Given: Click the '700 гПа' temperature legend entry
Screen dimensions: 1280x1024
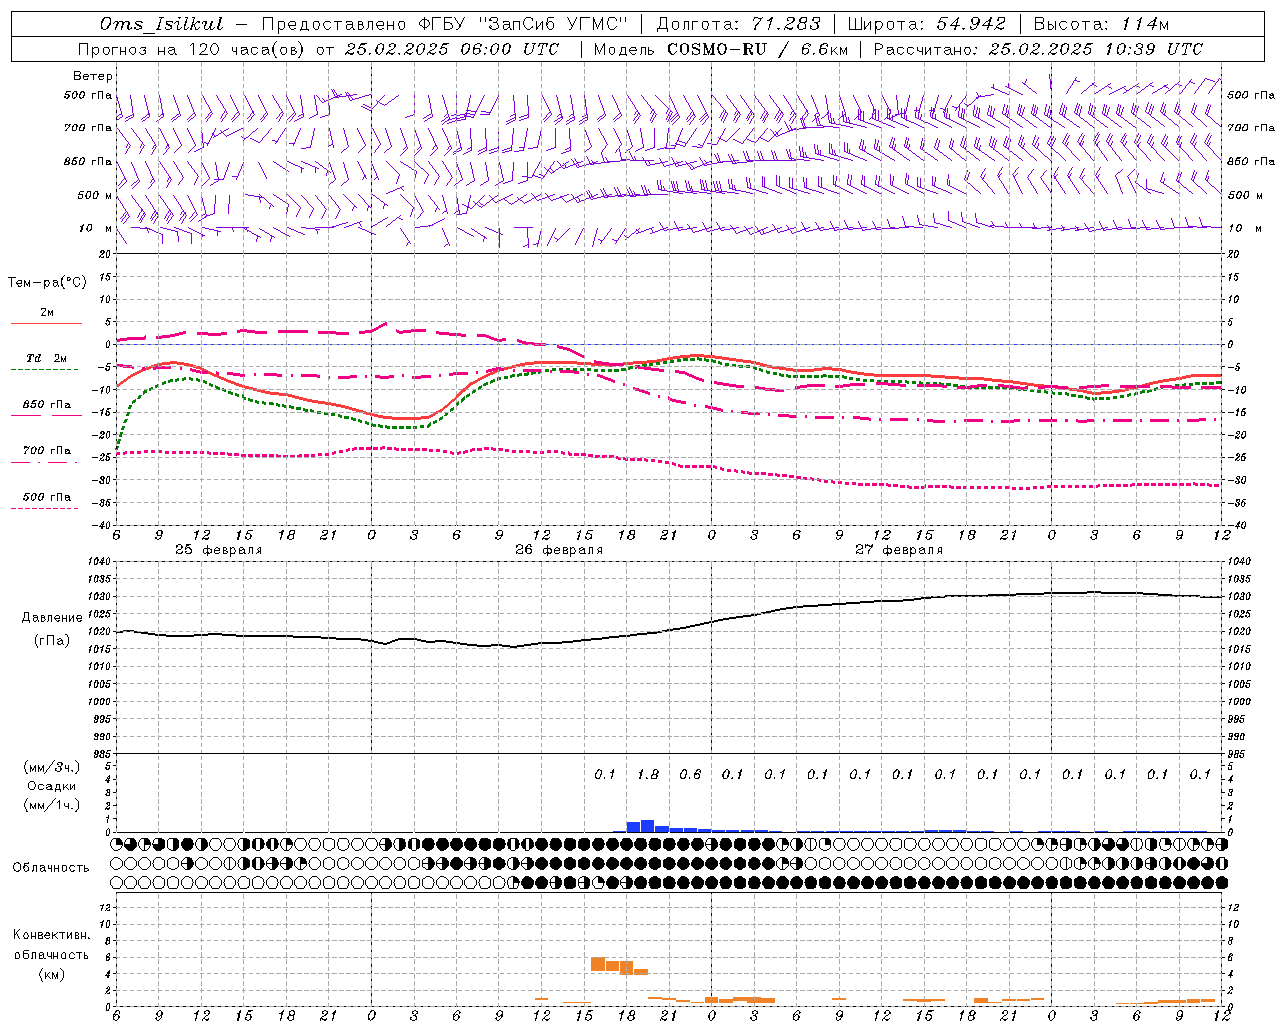Looking at the screenshot, I should (47, 451).
